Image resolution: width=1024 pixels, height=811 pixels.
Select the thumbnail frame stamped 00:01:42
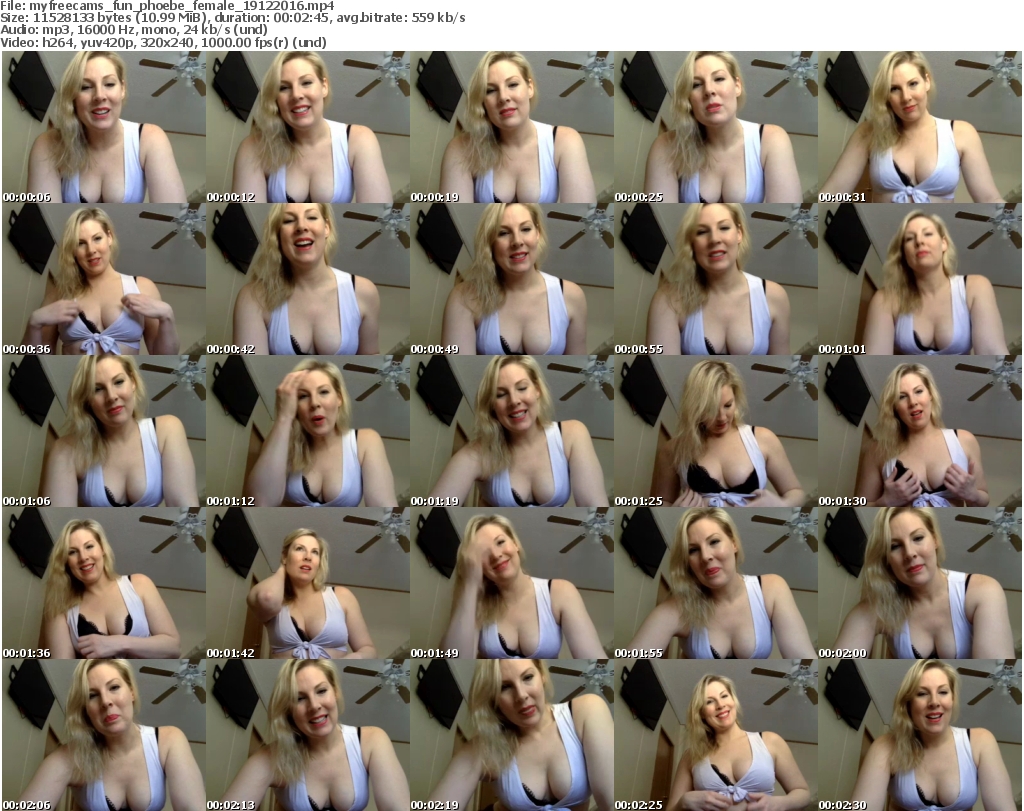[308, 583]
